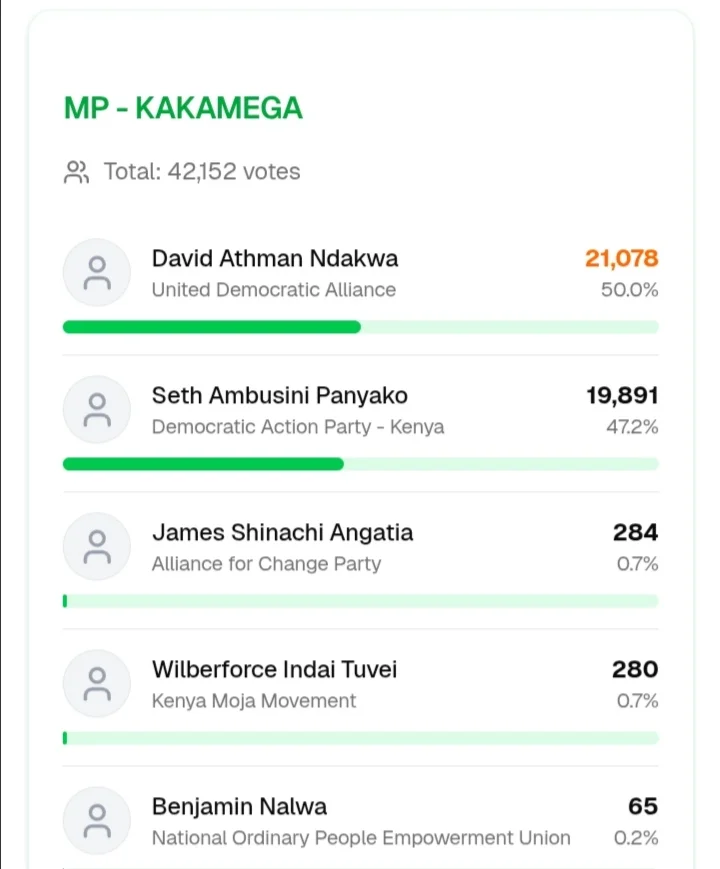Screen dimensions: 720x869
Task: Click United Democratic Alliance party label
Action: tap(274, 290)
